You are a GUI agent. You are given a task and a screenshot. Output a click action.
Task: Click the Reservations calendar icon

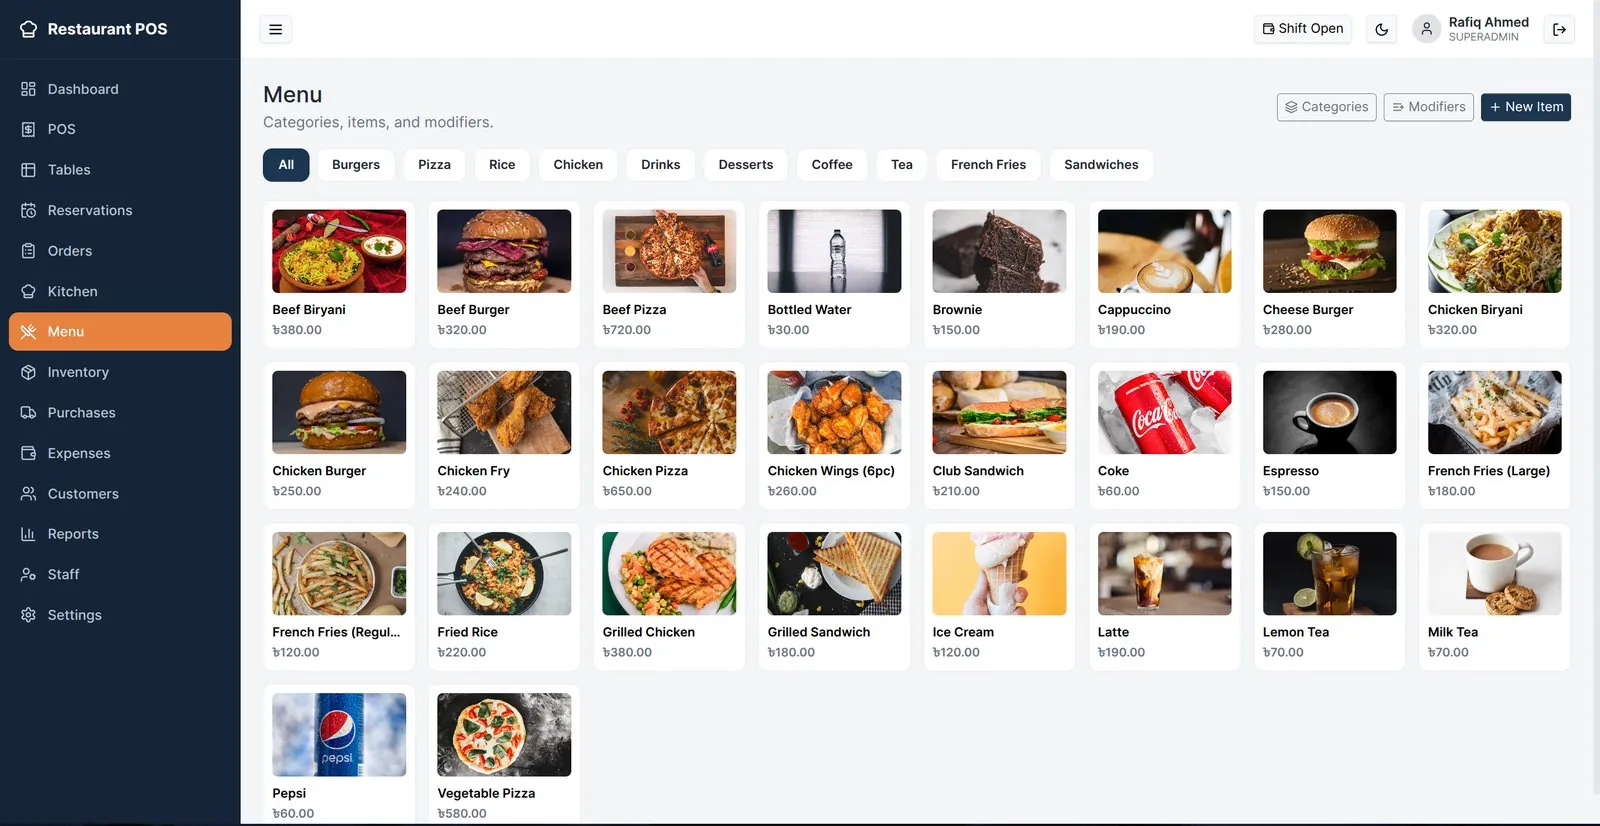click(x=28, y=210)
